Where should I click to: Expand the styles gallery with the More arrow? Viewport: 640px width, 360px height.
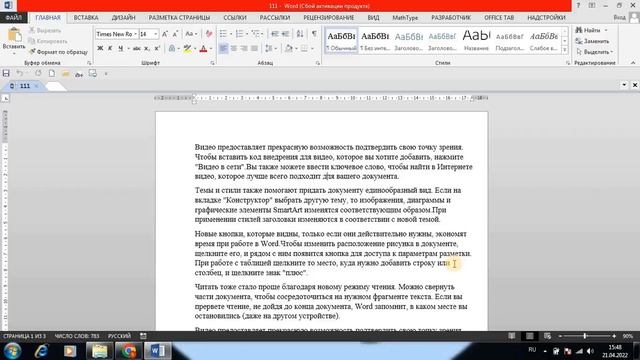(x=565, y=50)
